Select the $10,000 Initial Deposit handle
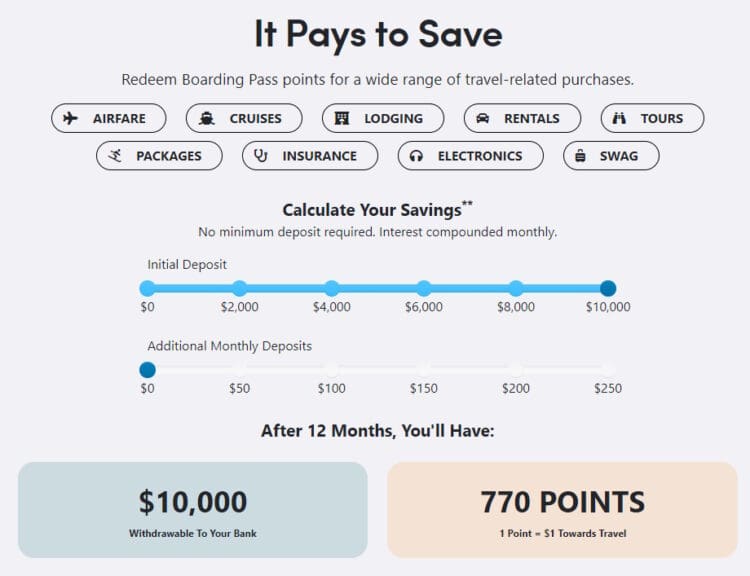The height and width of the screenshot is (576, 750). [608, 288]
